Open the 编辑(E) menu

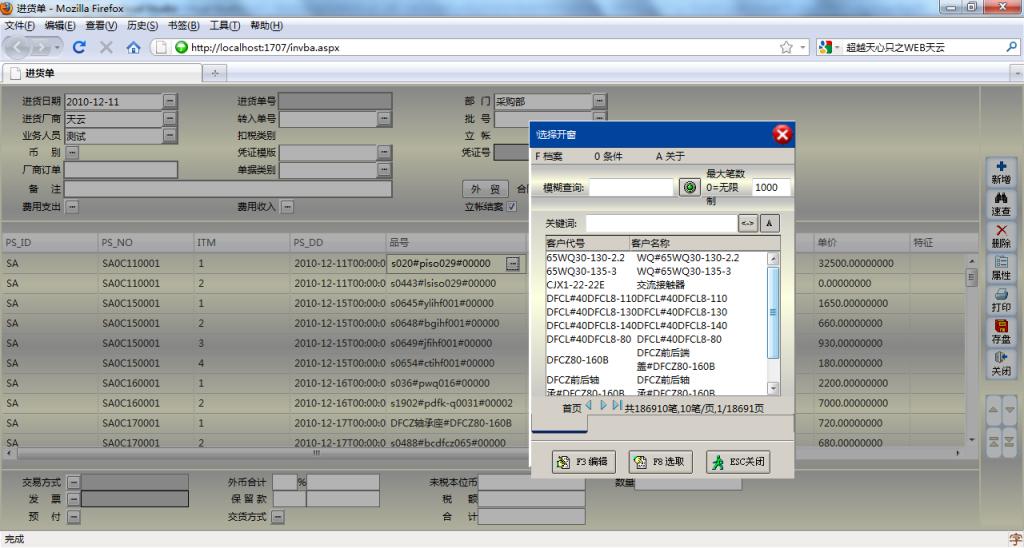[60, 25]
